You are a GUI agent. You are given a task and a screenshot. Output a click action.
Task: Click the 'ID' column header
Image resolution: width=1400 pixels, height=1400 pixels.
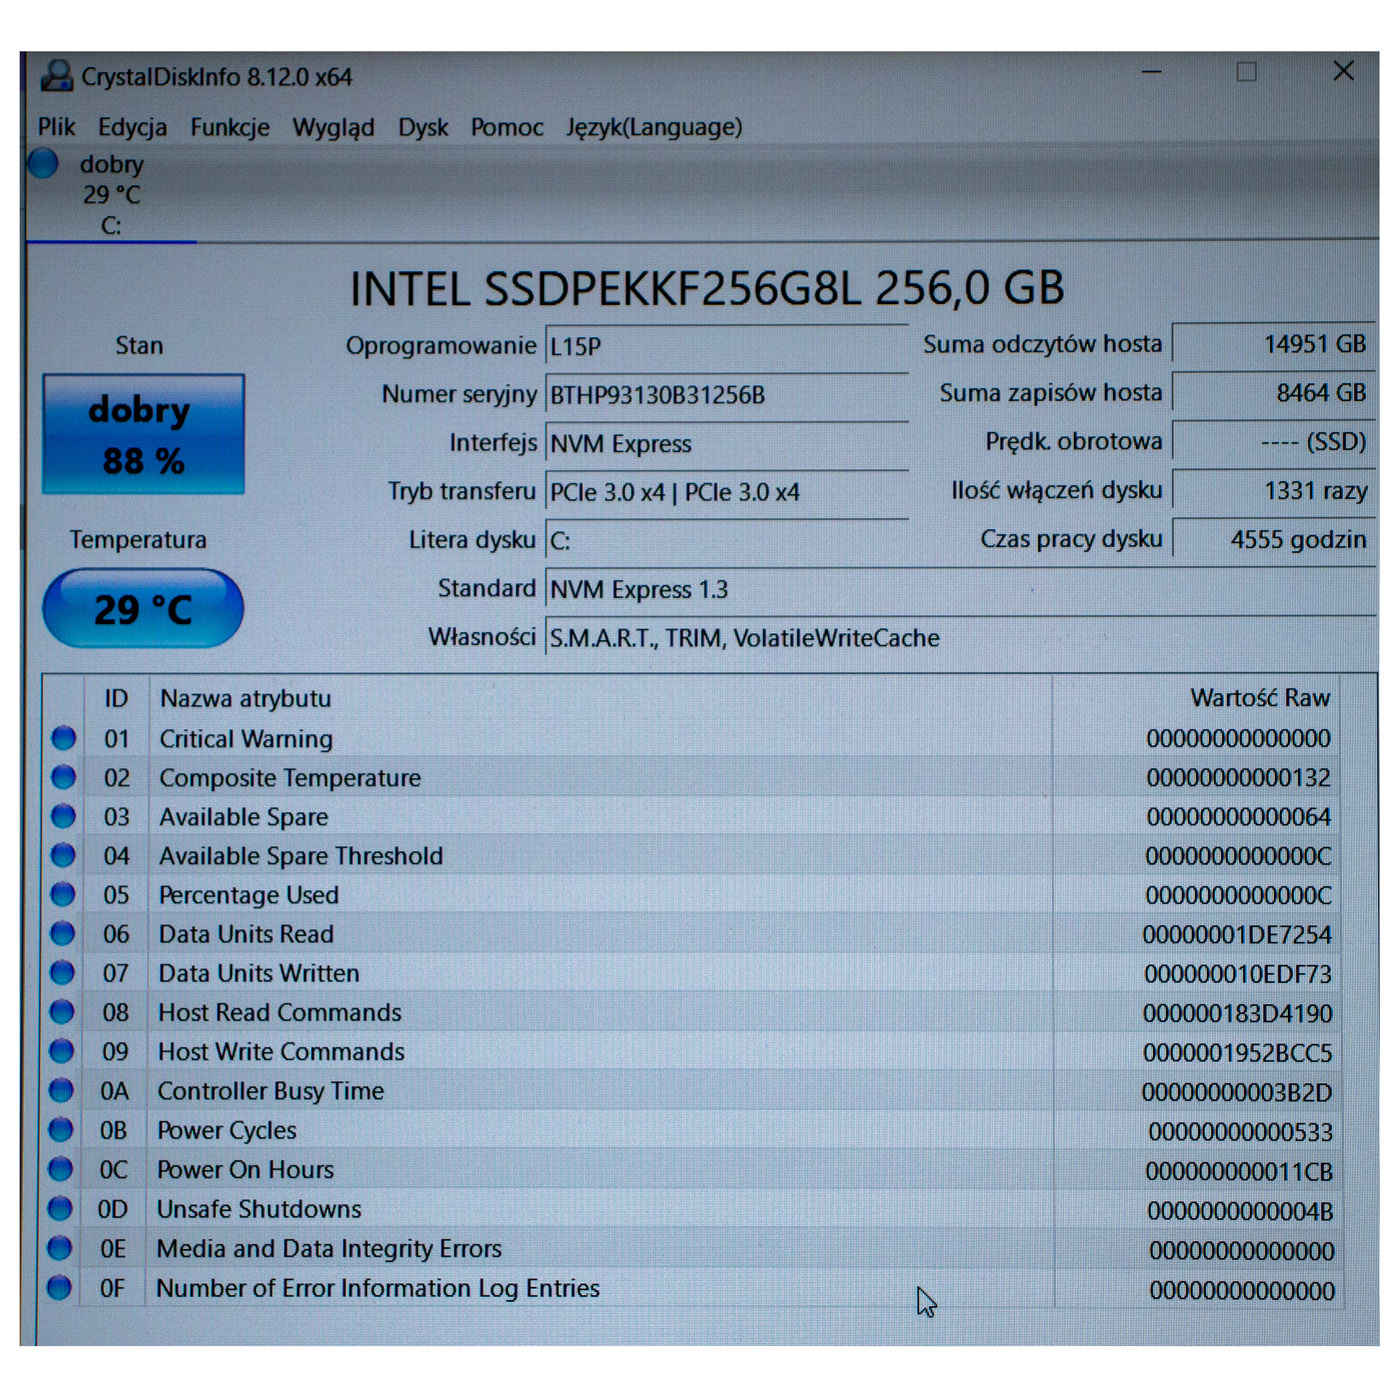click(x=116, y=698)
